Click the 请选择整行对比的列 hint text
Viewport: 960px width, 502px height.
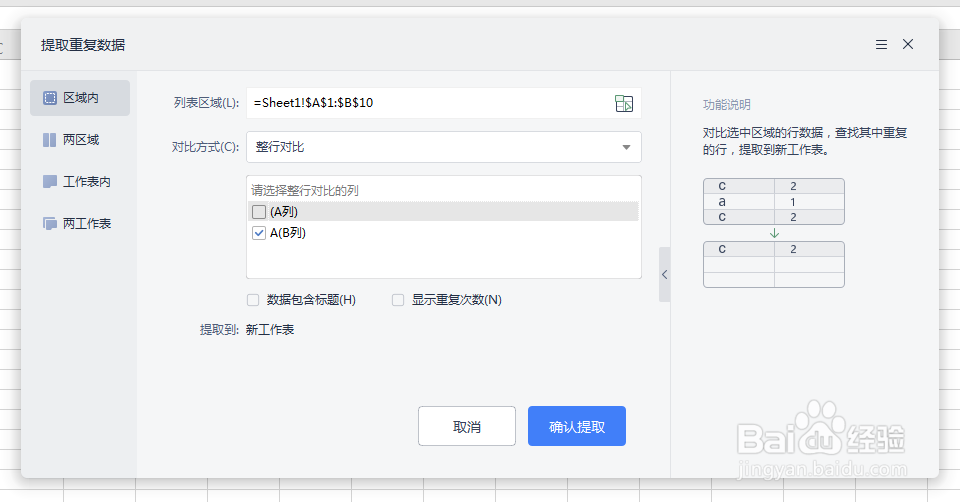click(305, 191)
